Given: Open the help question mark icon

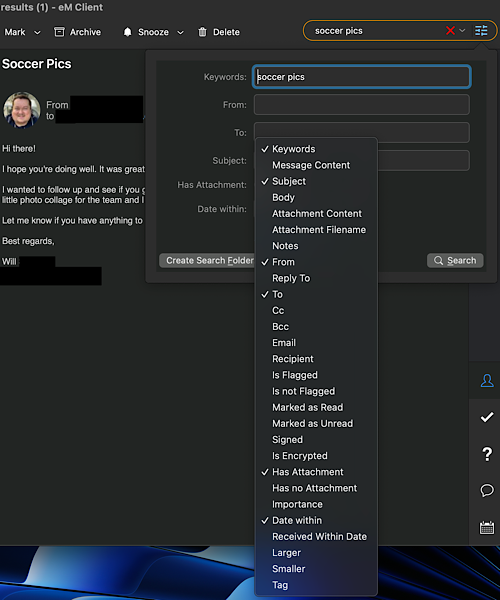Looking at the screenshot, I should click(x=487, y=454).
